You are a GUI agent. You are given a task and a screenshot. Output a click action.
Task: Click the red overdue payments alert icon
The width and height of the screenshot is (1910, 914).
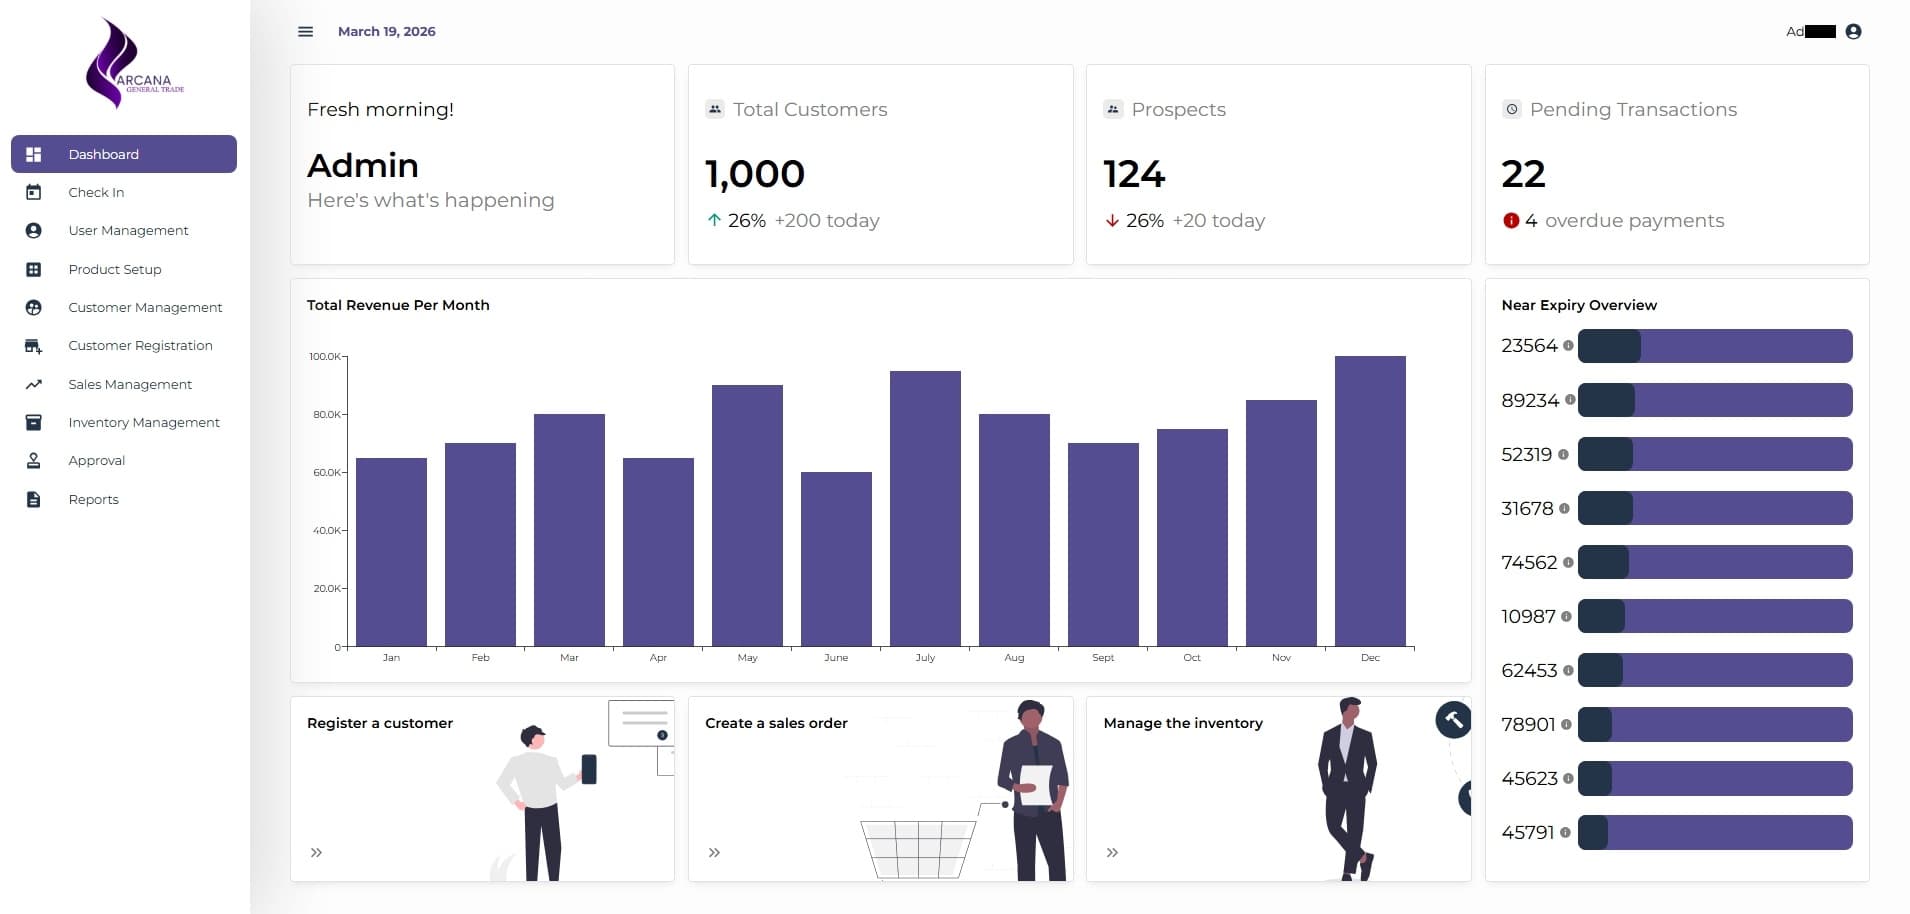coord(1512,221)
